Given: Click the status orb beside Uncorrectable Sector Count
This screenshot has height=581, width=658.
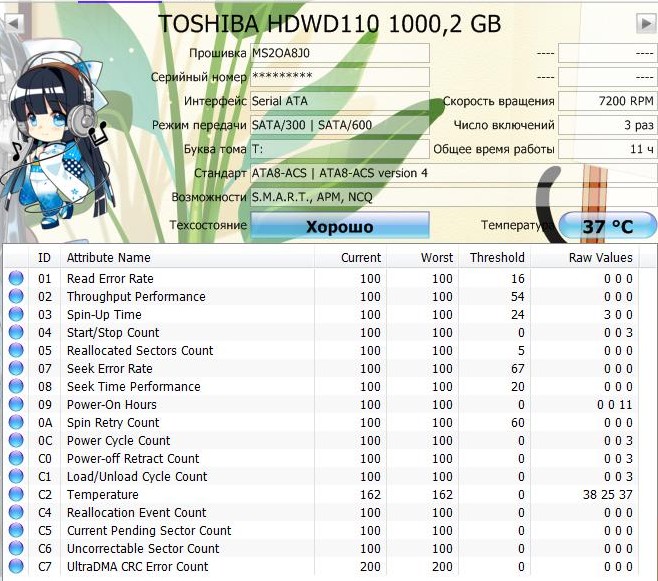Looking at the screenshot, I should click(x=16, y=549).
